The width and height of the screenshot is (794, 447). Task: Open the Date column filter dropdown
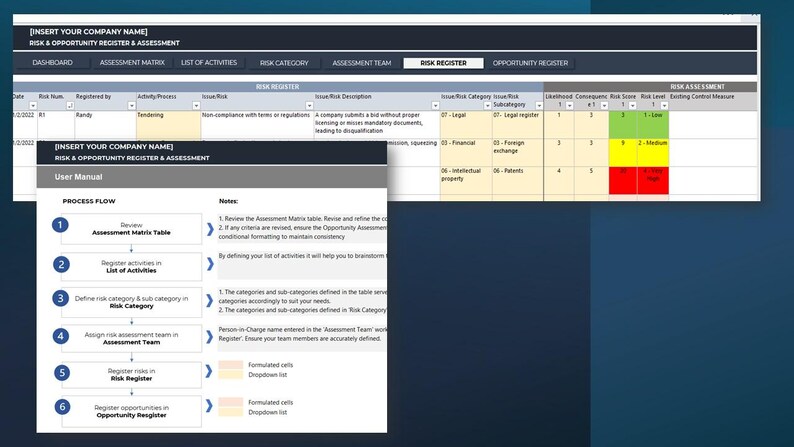point(33,105)
